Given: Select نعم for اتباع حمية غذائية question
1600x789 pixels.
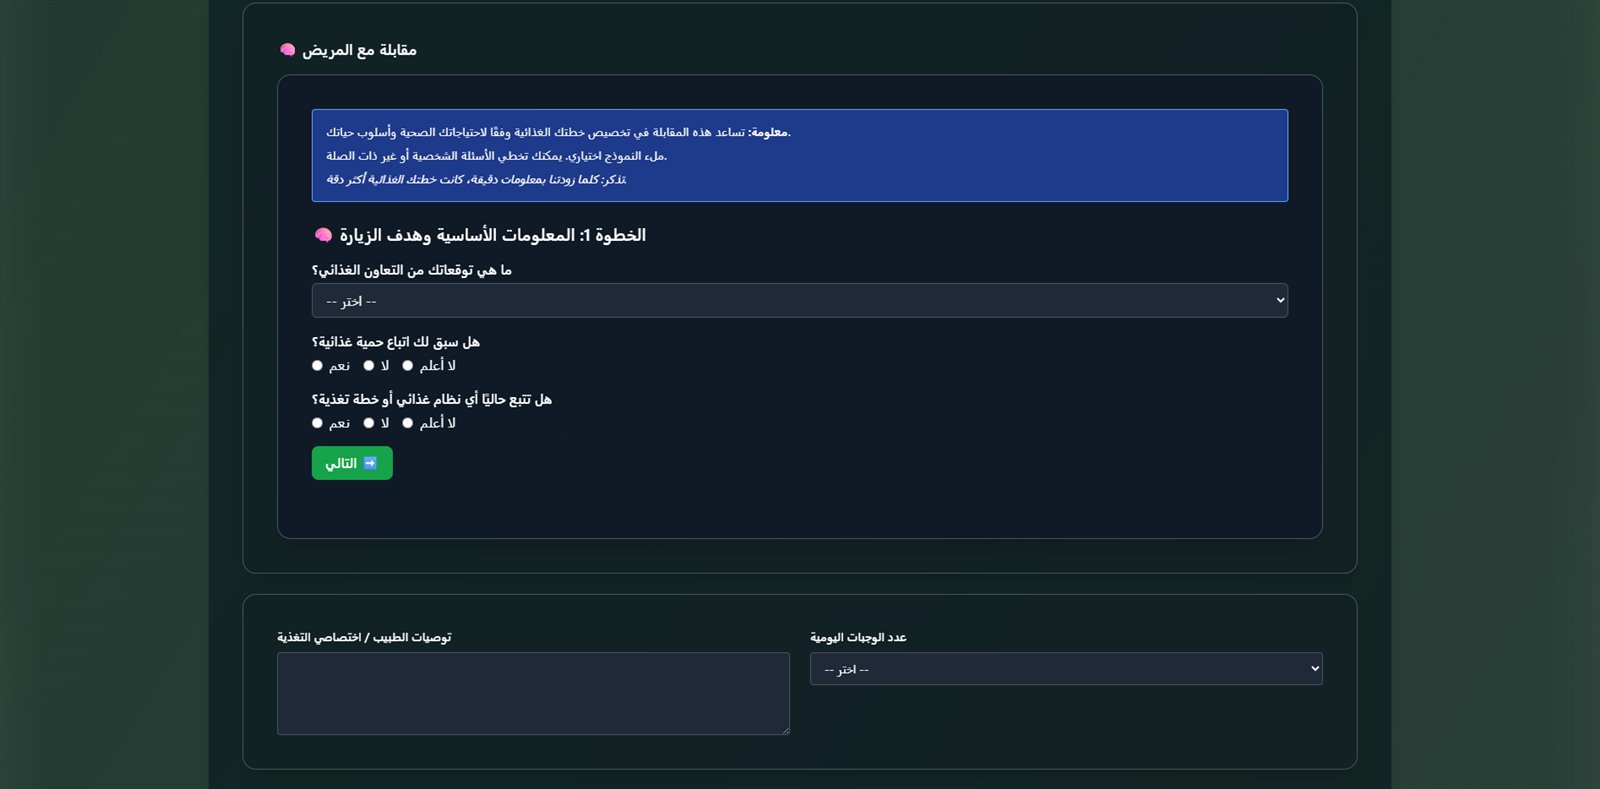Looking at the screenshot, I should tap(318, 366).
